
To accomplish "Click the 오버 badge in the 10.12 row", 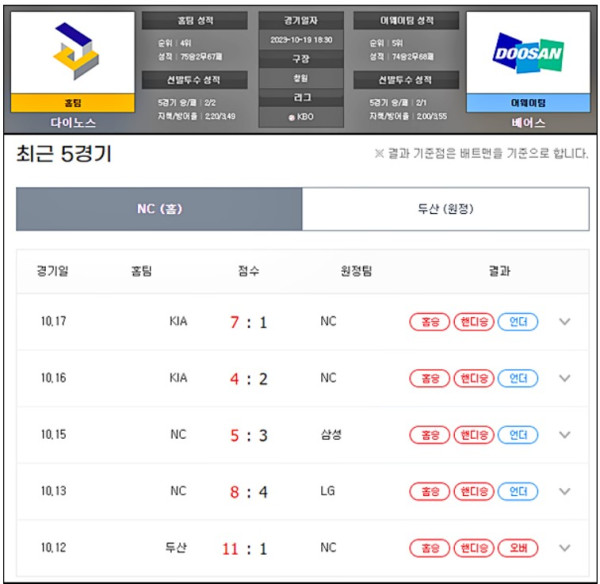I will [x=518, y=549].
